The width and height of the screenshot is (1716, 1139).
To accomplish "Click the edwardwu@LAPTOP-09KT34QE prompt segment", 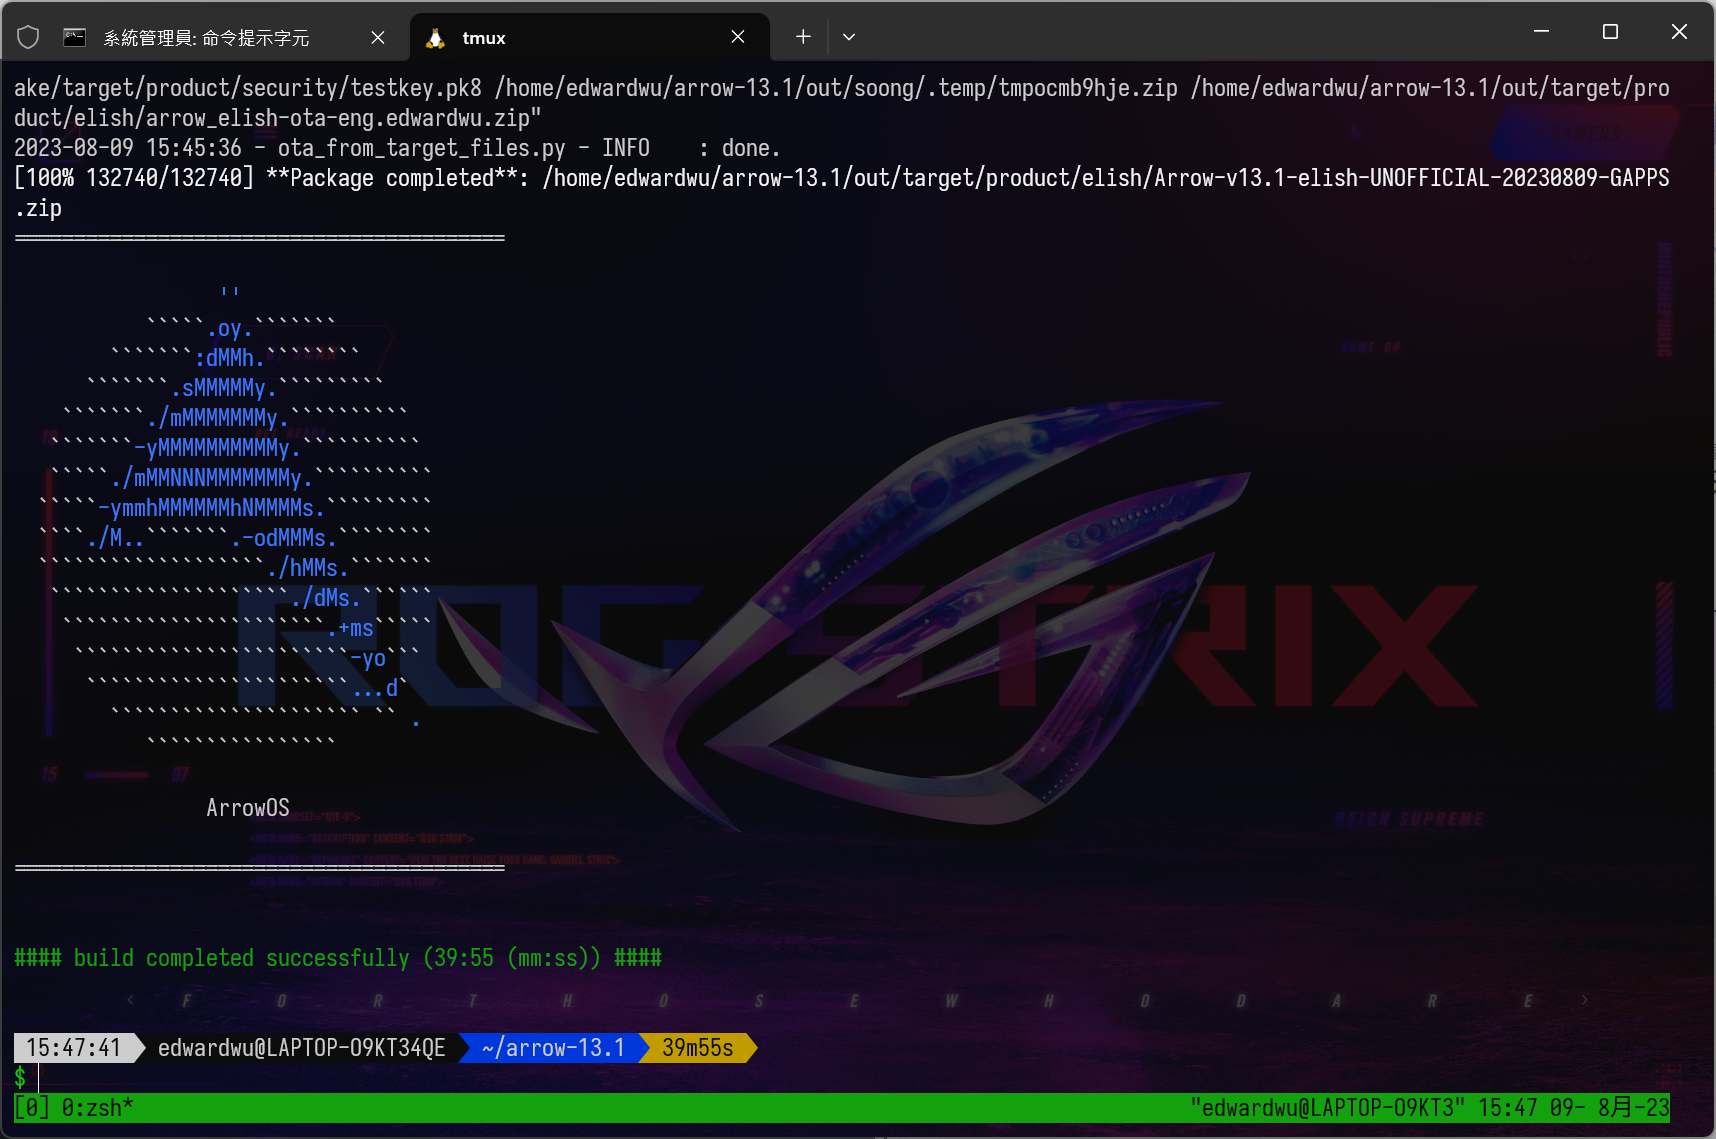I will 301,1048.
